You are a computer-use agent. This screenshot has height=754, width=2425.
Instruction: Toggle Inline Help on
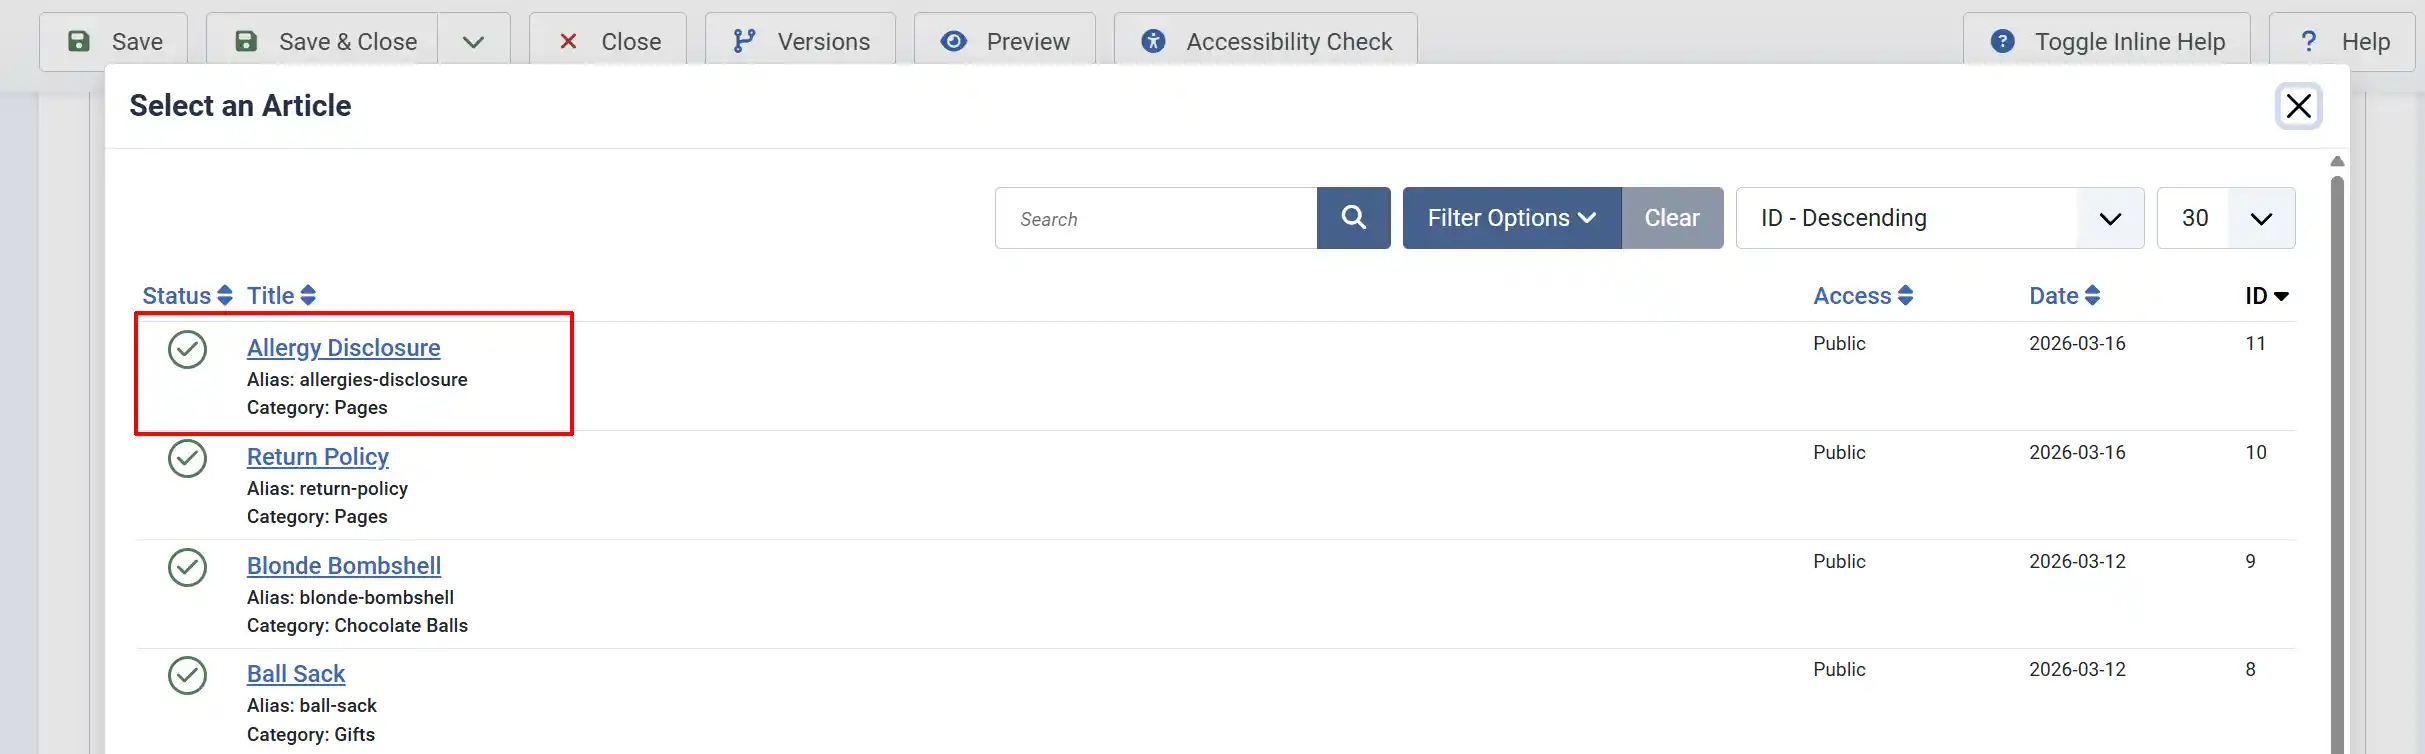tap(2107, 41)
